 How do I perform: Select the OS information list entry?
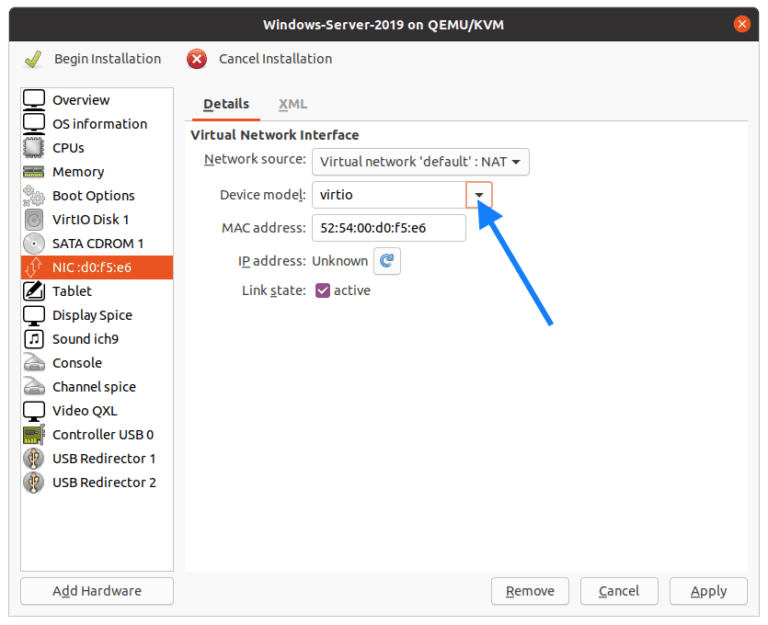(97, 123)
